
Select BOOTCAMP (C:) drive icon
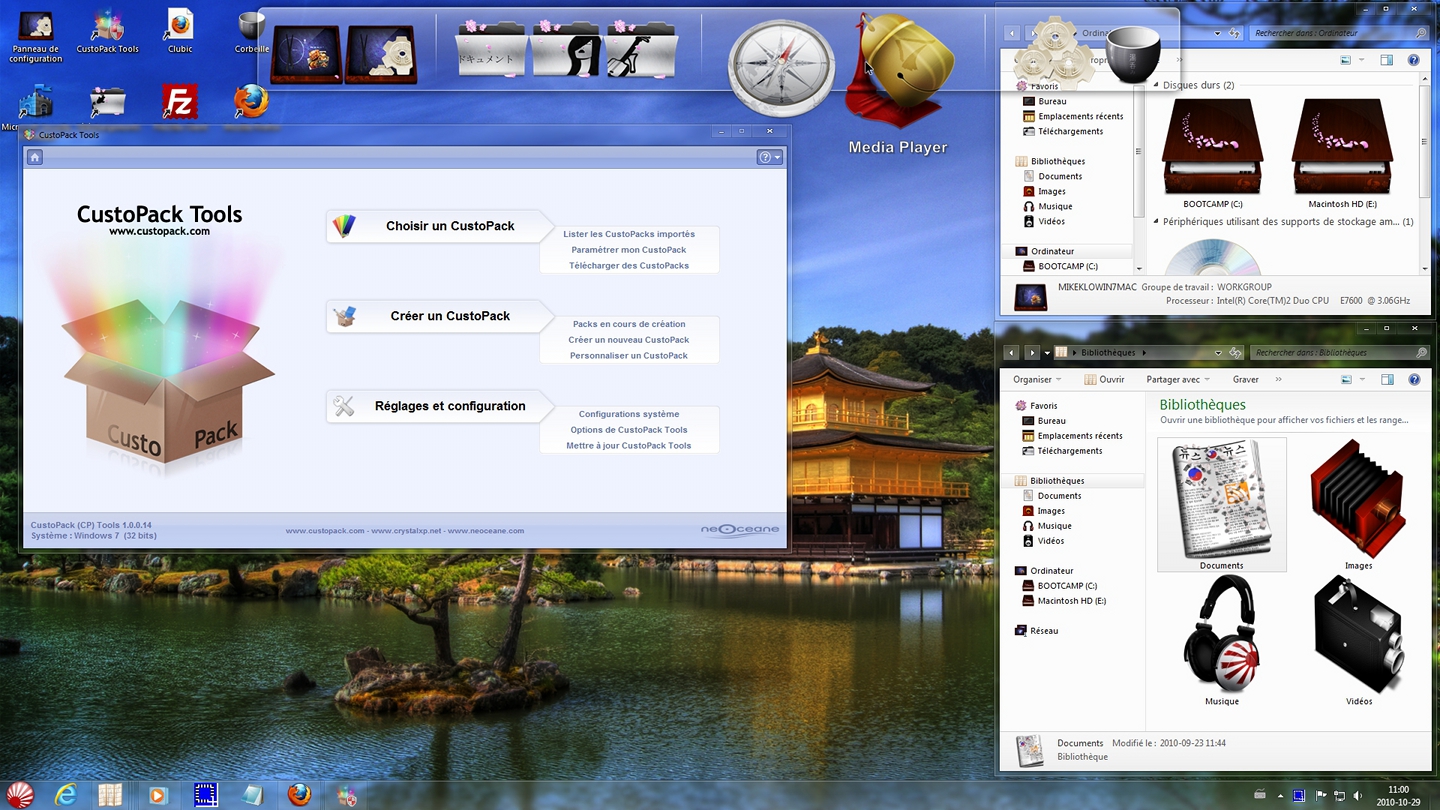click(1212, 153)
